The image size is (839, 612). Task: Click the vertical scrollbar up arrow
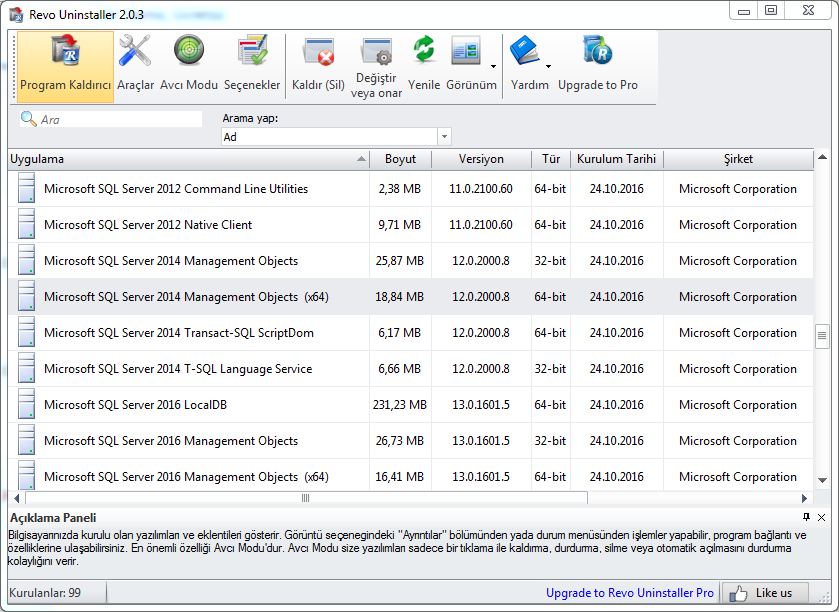822,158
